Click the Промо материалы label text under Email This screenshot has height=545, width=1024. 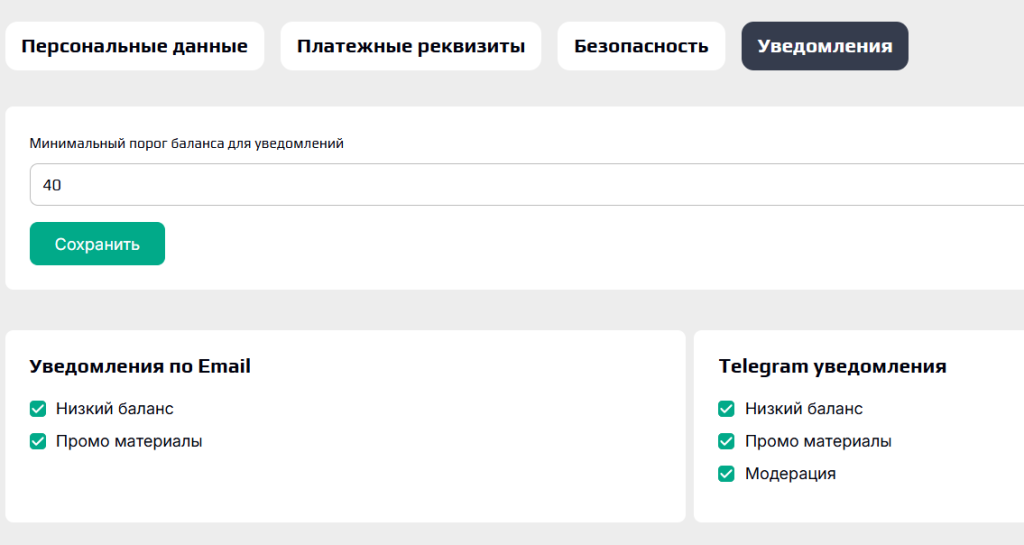[129, 441]
